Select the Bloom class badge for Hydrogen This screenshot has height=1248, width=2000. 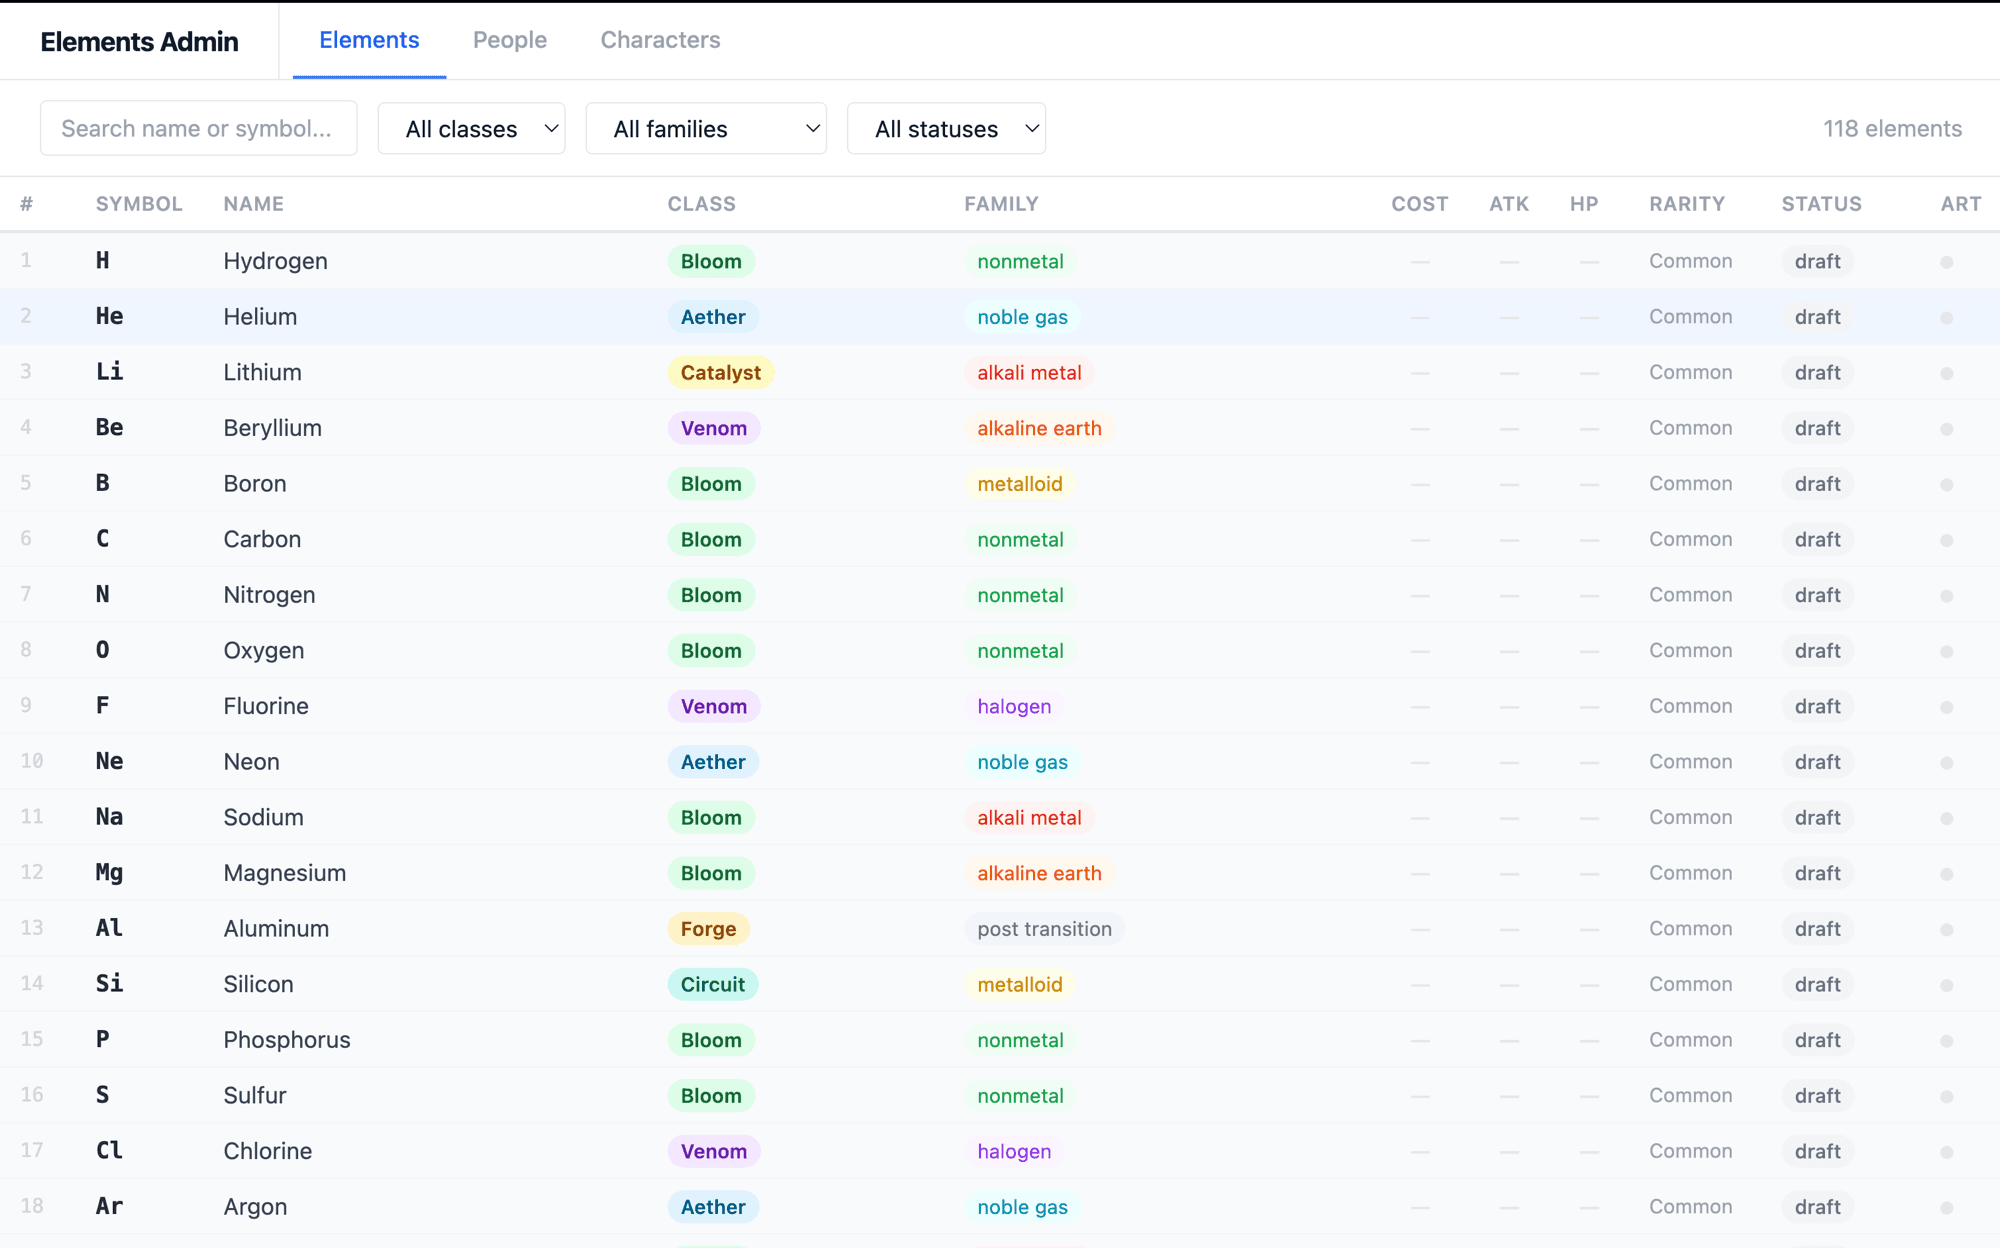point(711,261)
